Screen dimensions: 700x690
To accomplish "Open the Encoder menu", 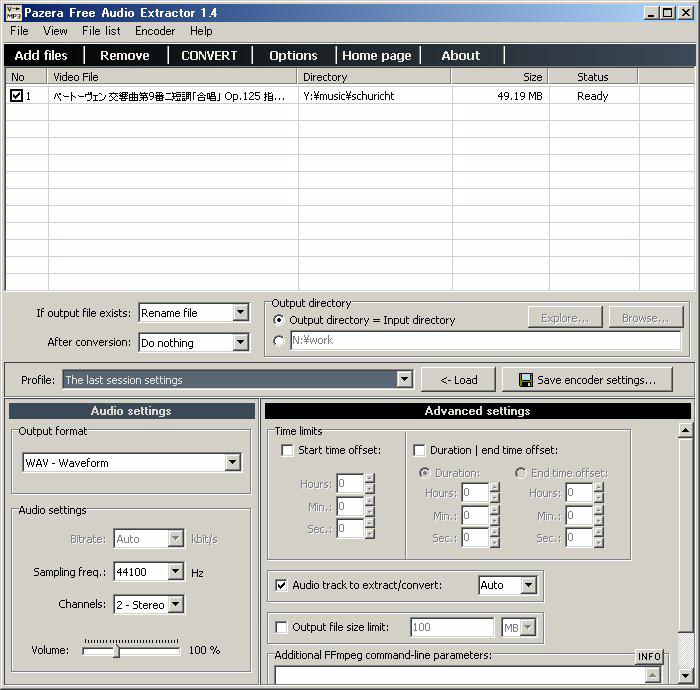I will pos(155,31).
